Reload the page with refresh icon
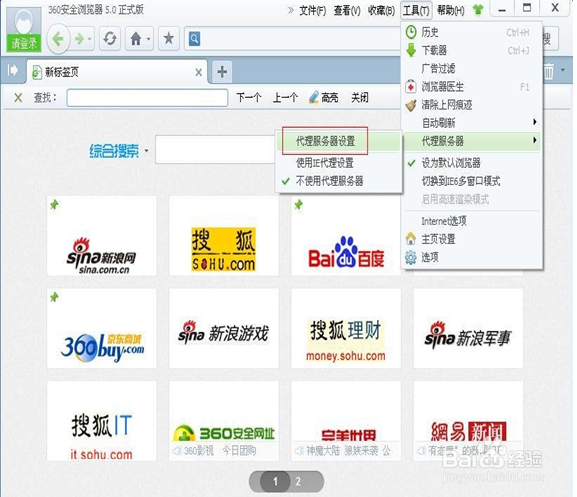The width and height of the screenshot is (577, 497). (x=110, y=38)
